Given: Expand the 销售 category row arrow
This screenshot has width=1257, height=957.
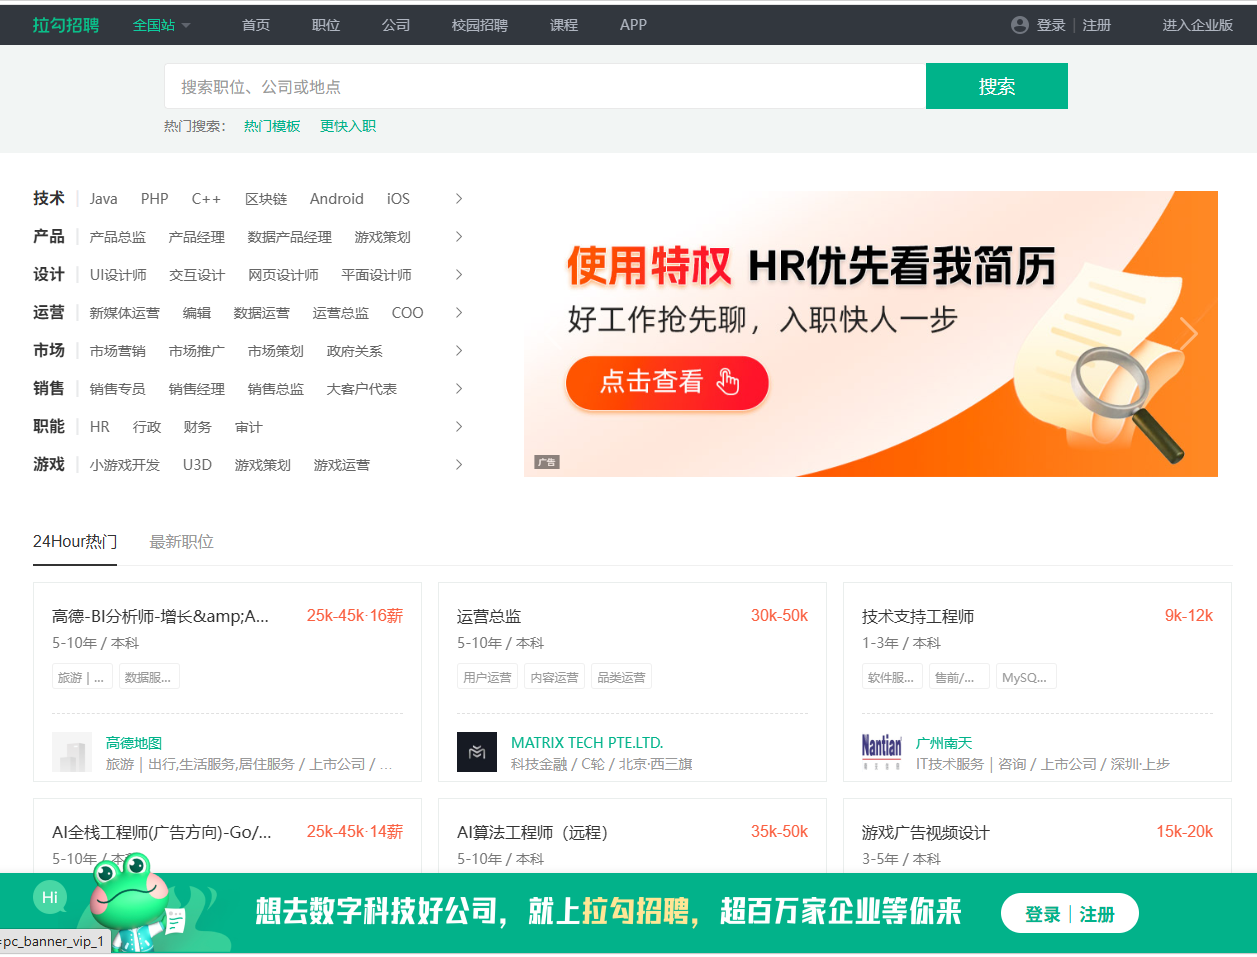Looking at the screenshot, I should 459,389.
